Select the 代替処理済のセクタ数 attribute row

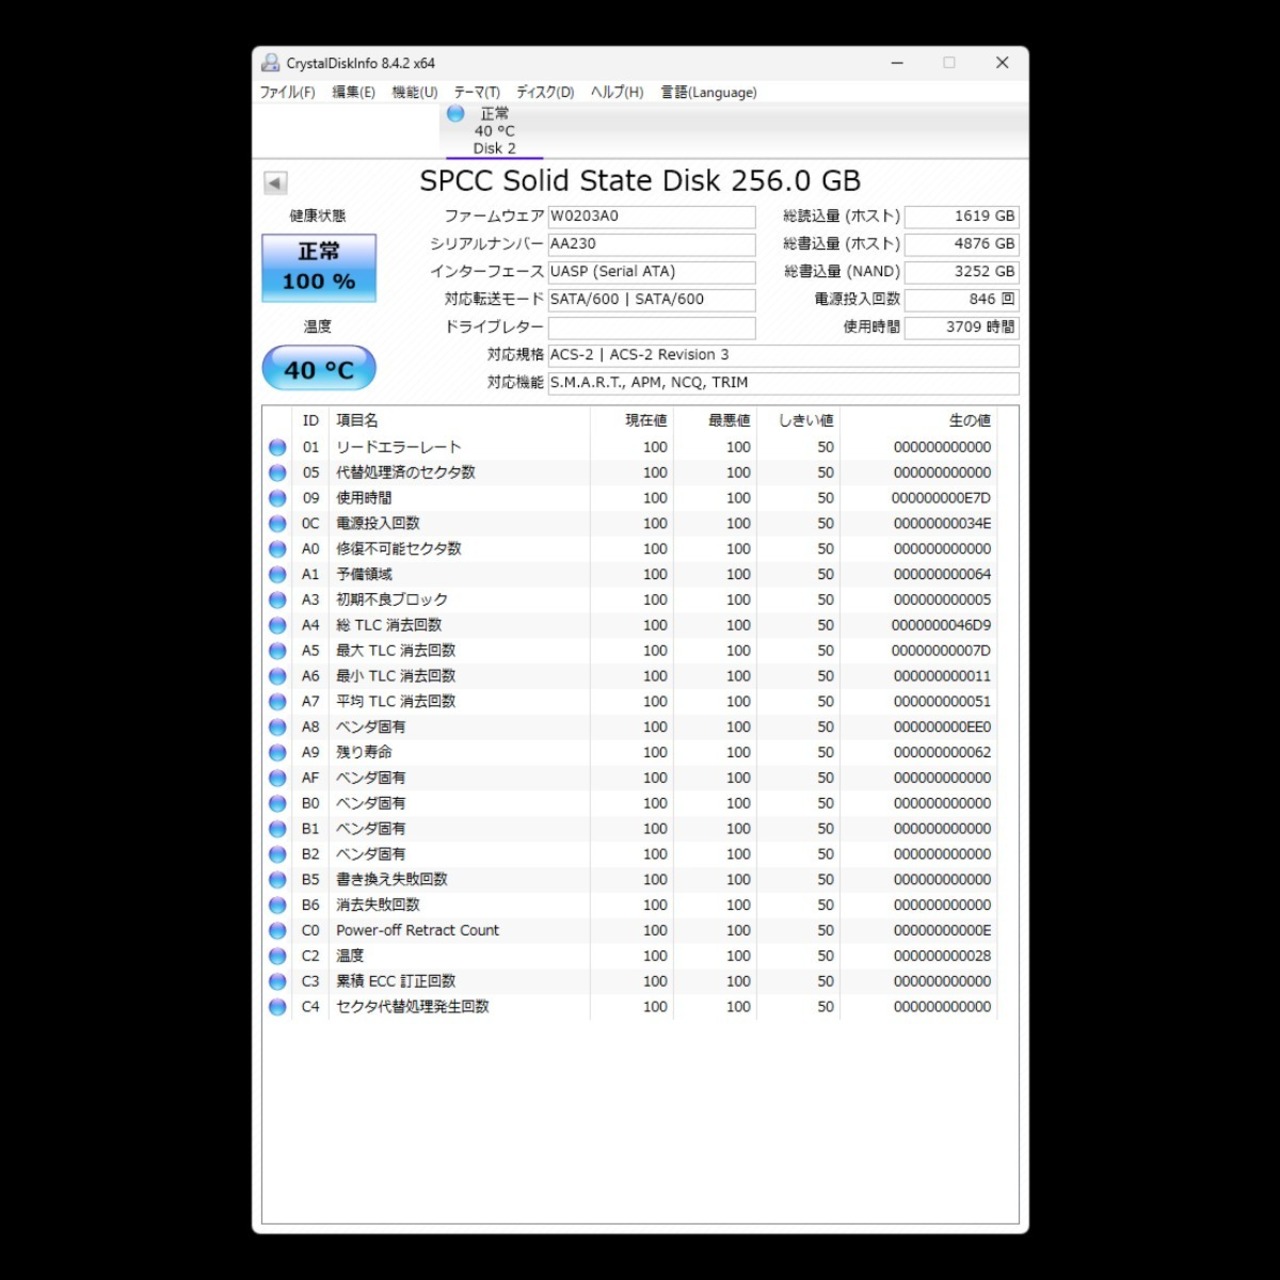[x=631, y=473]
